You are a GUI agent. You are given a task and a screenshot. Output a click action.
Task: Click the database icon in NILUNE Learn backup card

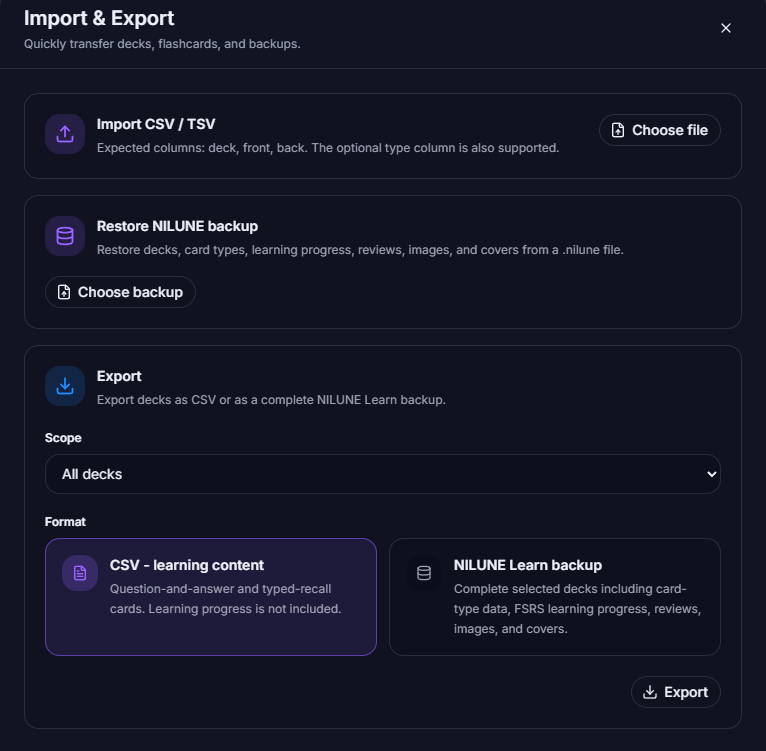click(x=424, y=573)
